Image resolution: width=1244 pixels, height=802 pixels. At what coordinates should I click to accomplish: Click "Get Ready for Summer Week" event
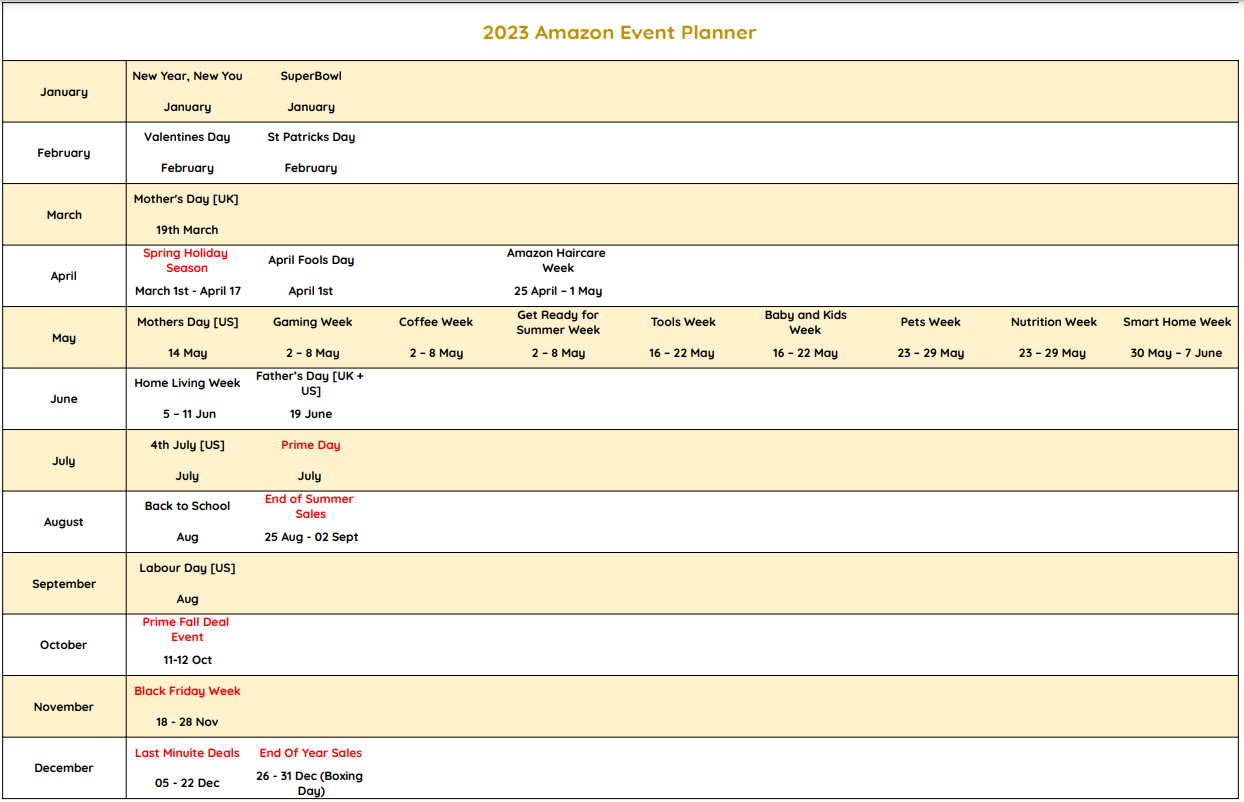pyautogui.click(x=558, y=322)
